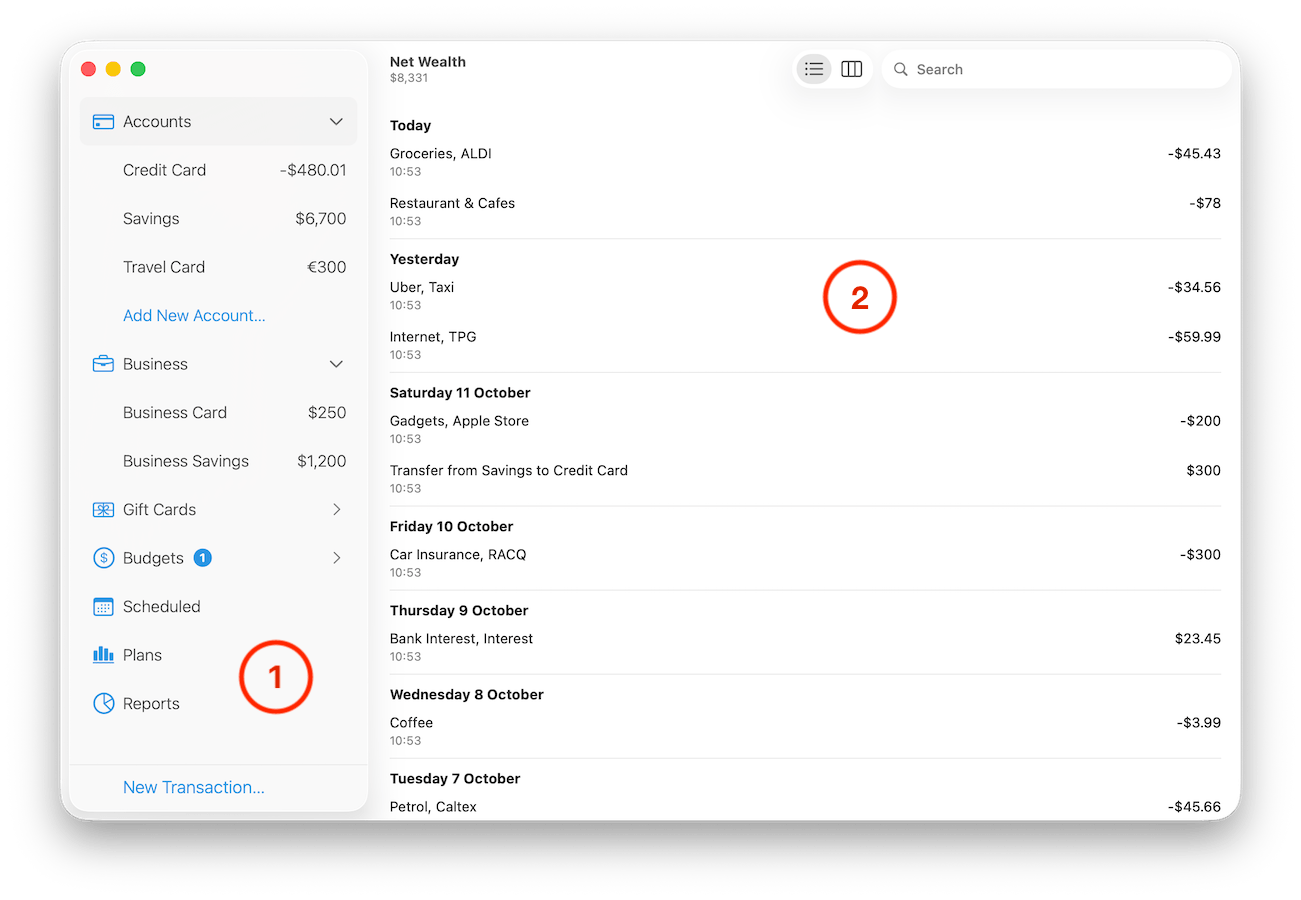
Task: Open Transfer from Savings to Credit Card
Action: pyautogui.click(x=805, y=479)
